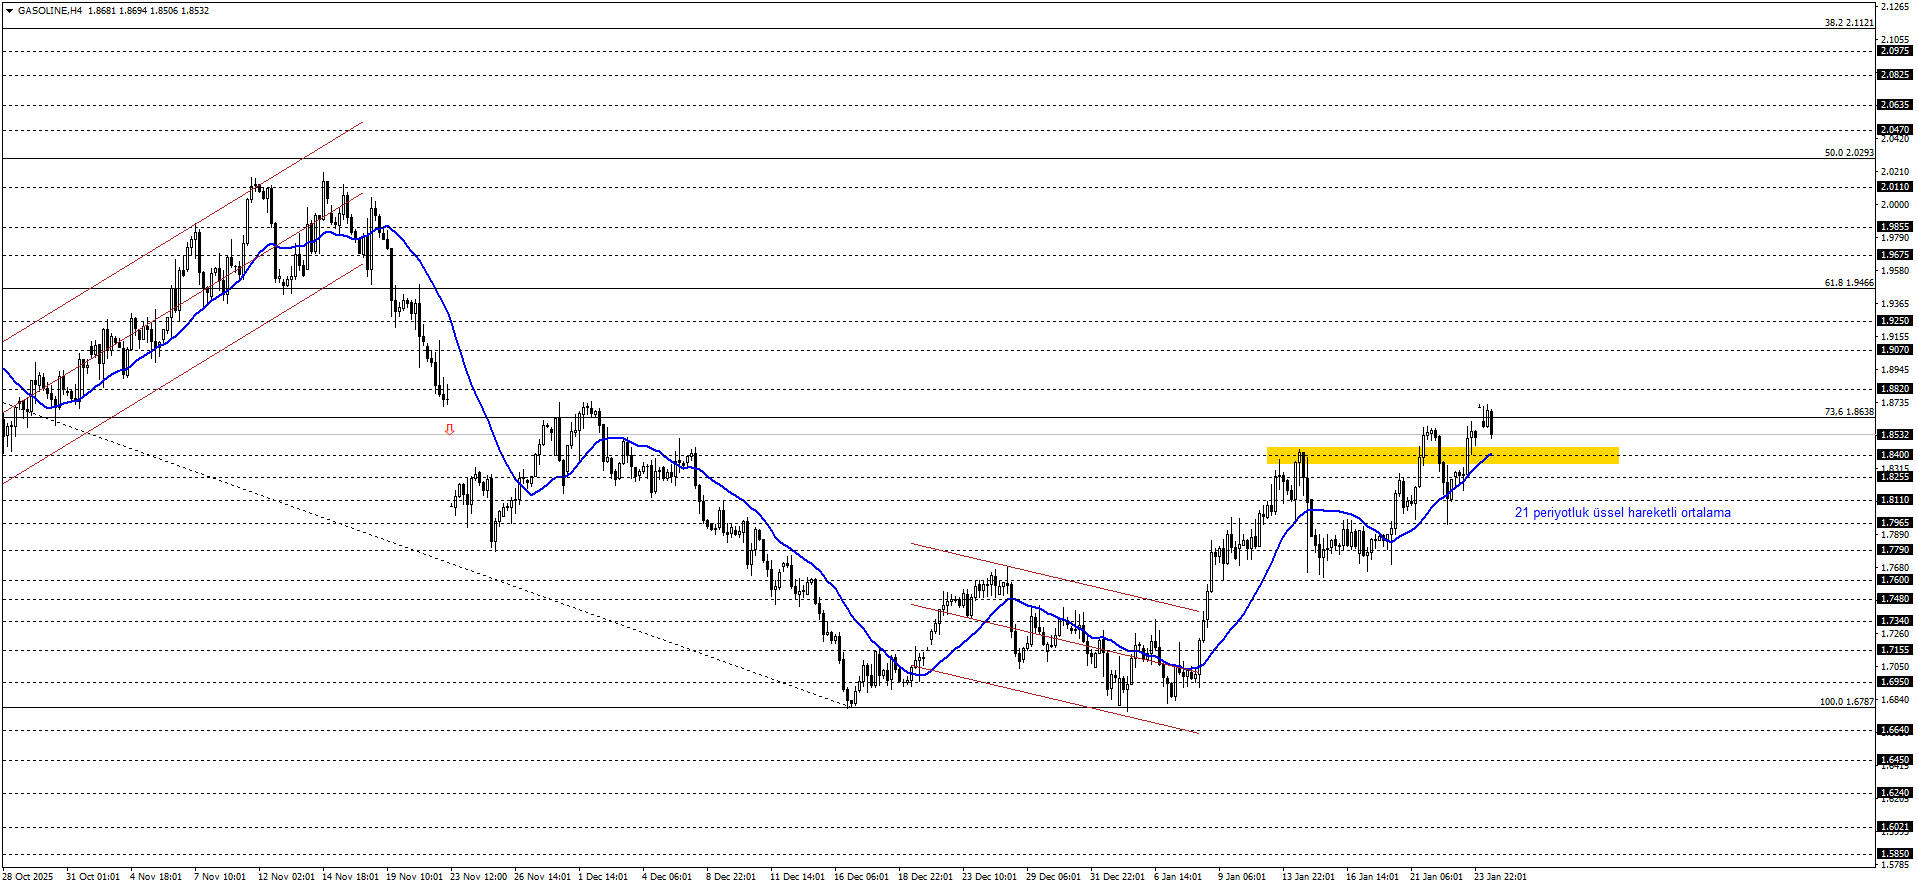This screenshot has width=1916, height=888.
Task: Click the 73.6 1.8638 Fibonacci level label
Action: tap(1848, 412)
